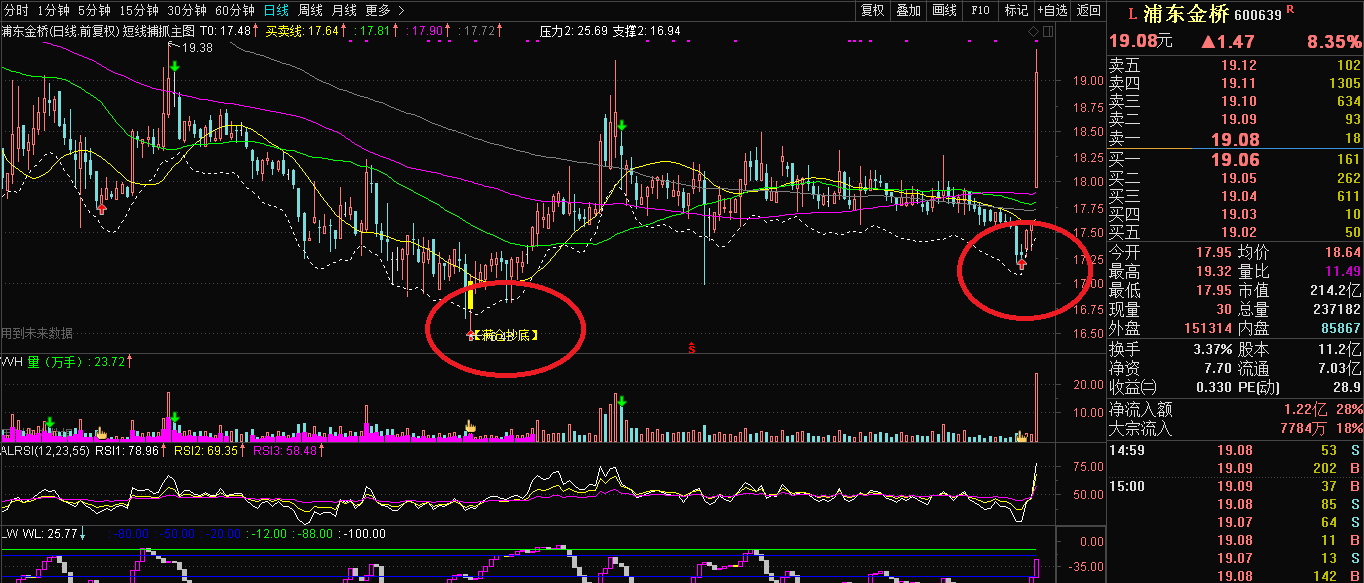Switch to the 15分钟 chart period
1364x583 pixels.
click(x=139, y=11)
